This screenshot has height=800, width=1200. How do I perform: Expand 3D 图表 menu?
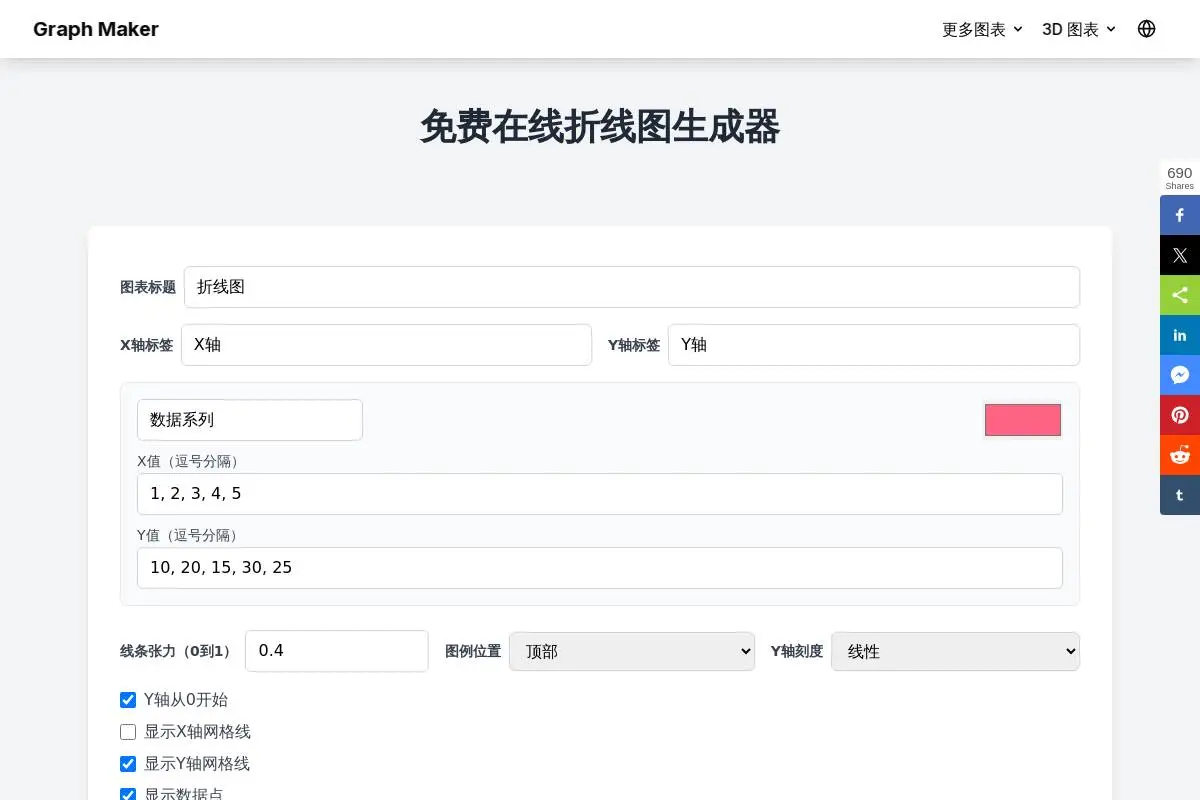pyautogui.click(x=1079, y=29)
